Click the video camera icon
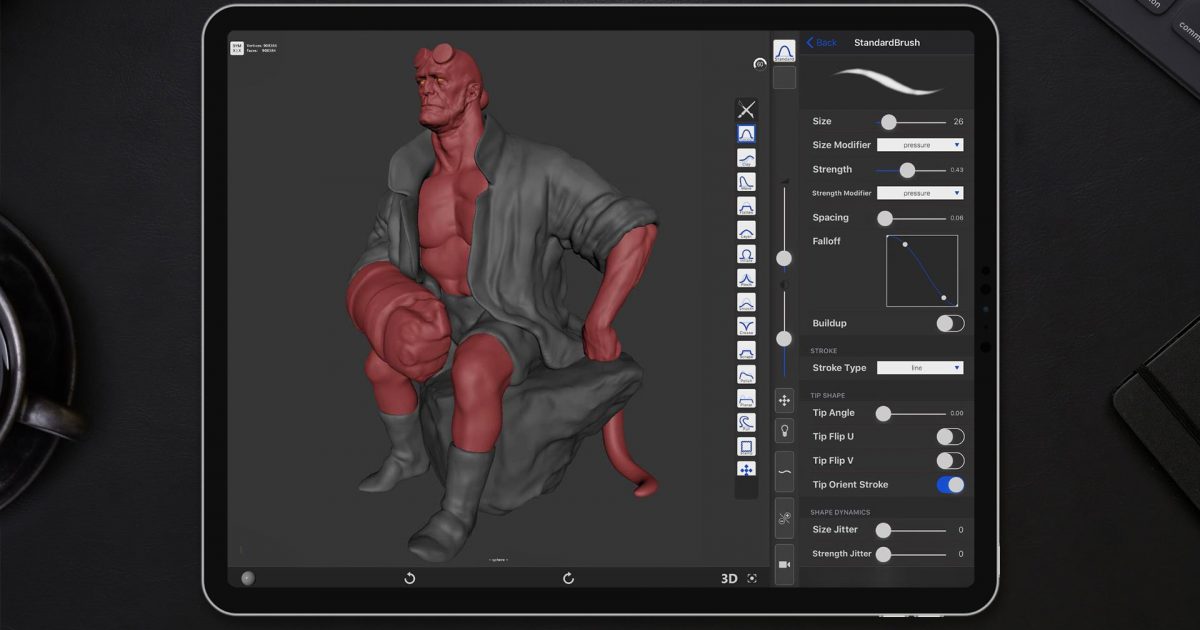This screenshot has height=630, width=1200. click(784, 565)
